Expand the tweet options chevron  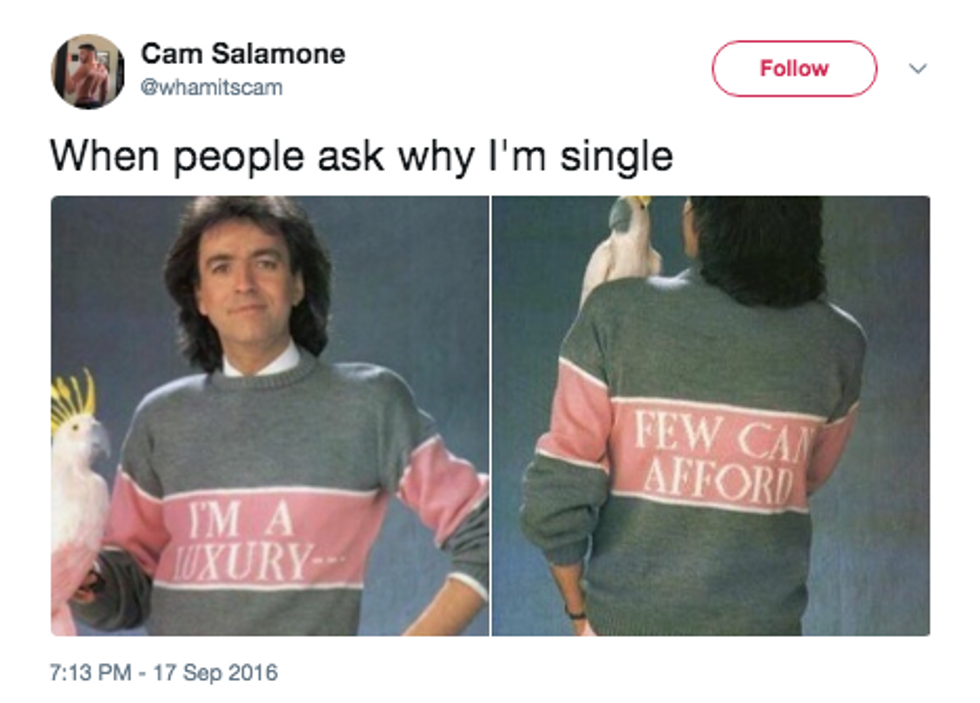coord(918,68)
